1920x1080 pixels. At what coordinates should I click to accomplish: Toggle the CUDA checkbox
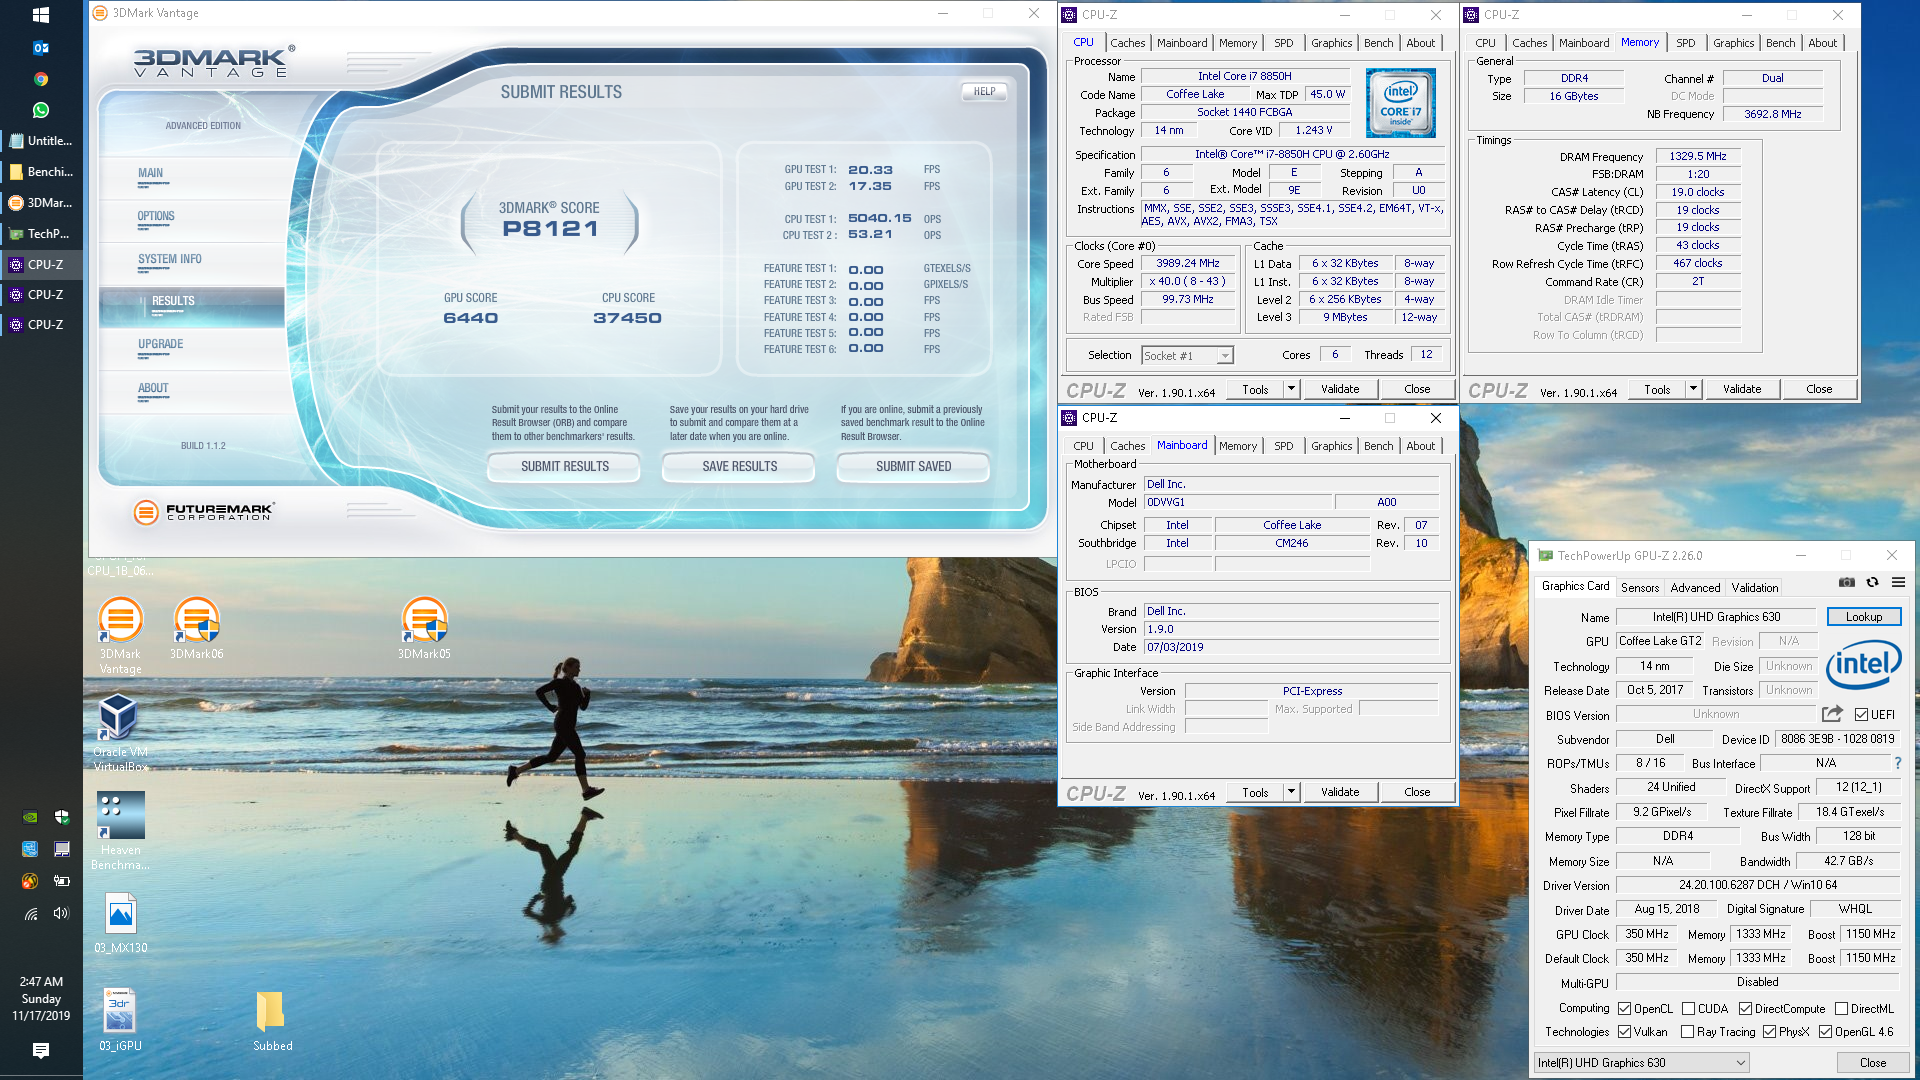[1688, 1009]
